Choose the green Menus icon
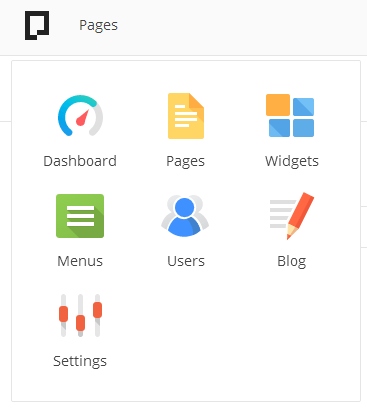Image resolution: width=367 pixels, height=414 pixels. pos(80,216)
